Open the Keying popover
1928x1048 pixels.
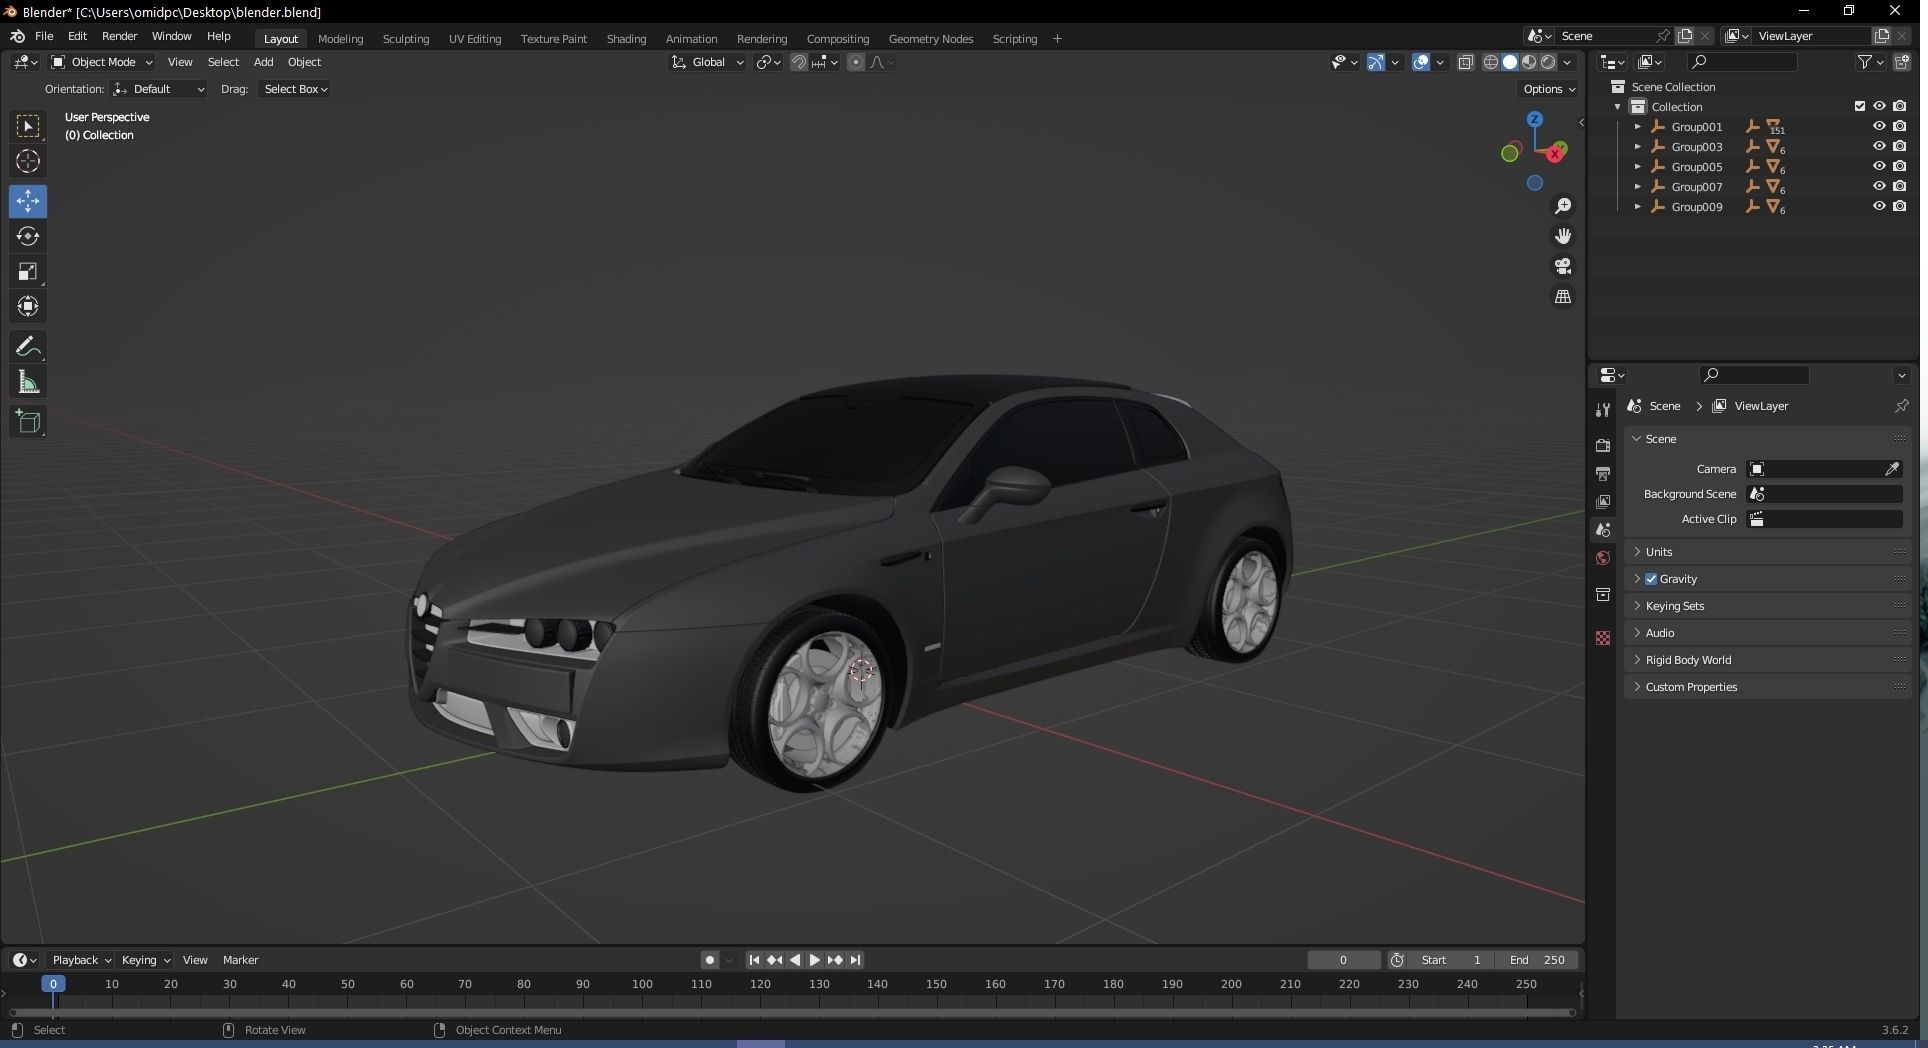click(145, 960)
